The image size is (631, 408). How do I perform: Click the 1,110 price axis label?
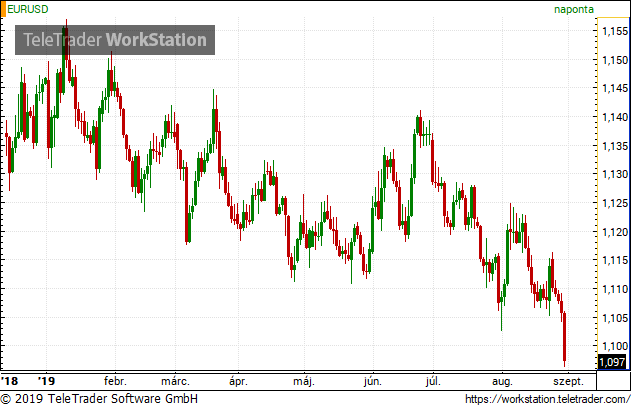(x=615, y=289)
